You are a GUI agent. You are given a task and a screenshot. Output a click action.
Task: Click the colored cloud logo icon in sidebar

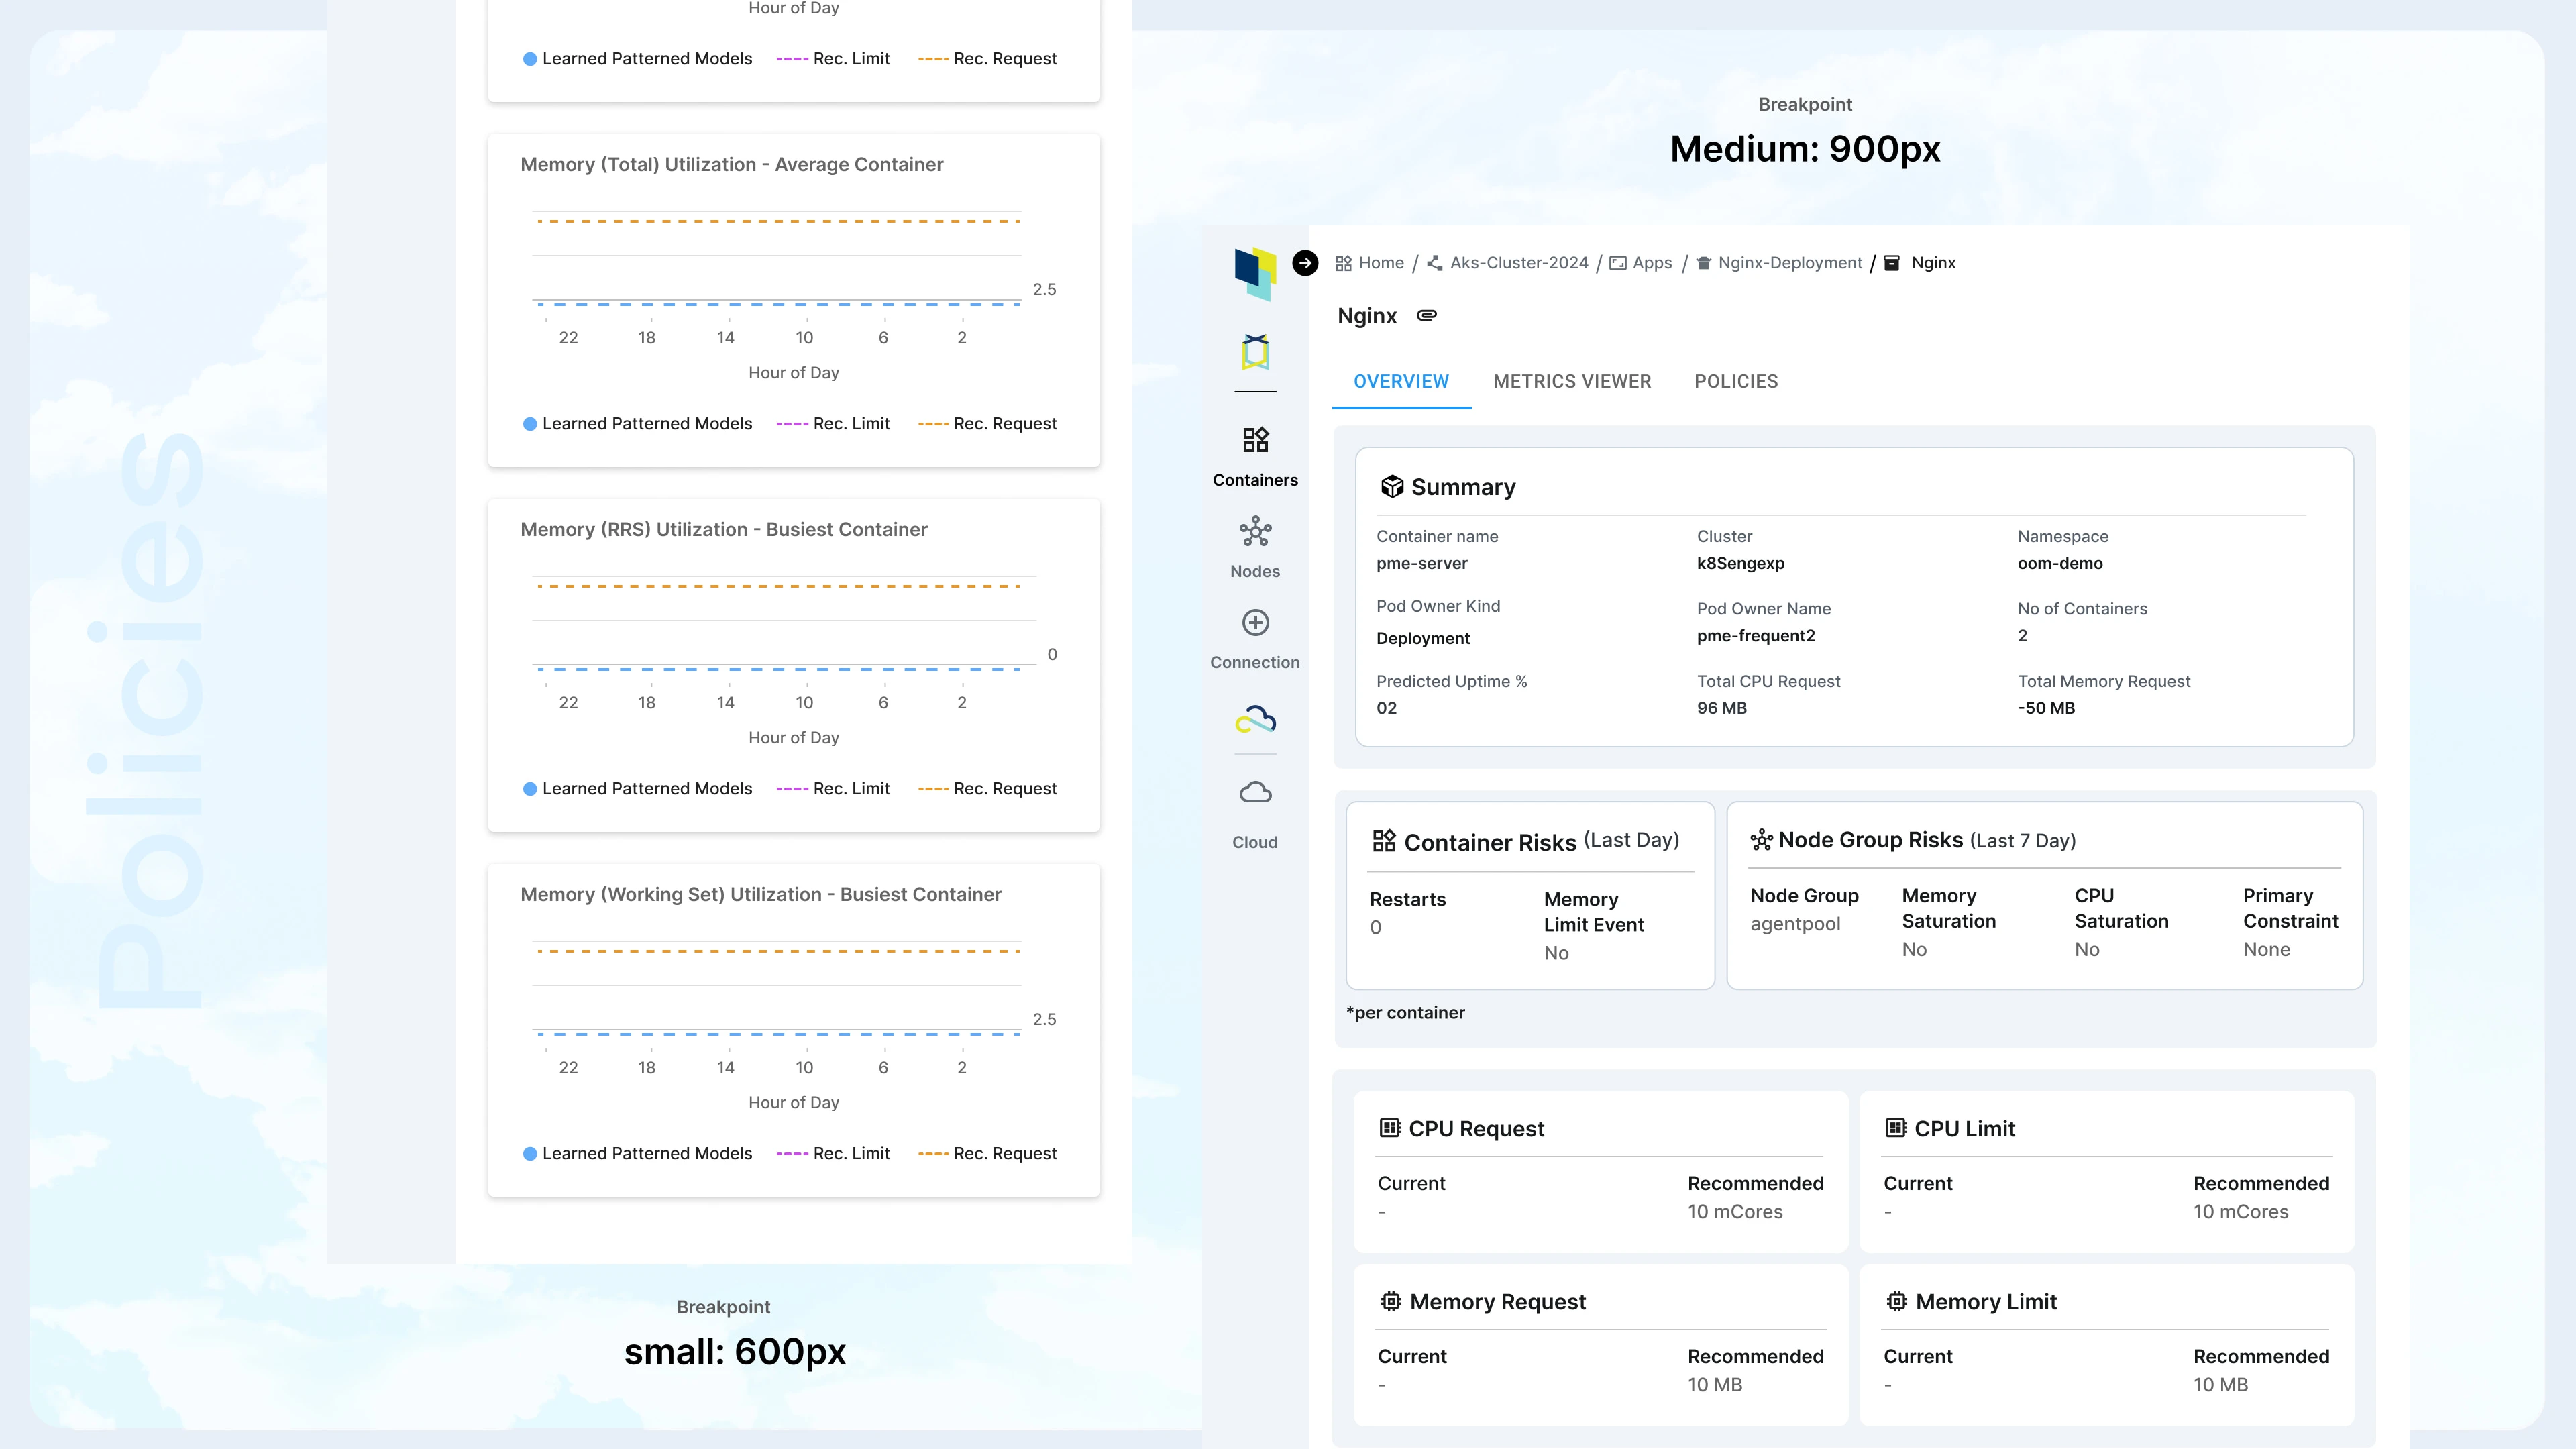[1255, 719]
